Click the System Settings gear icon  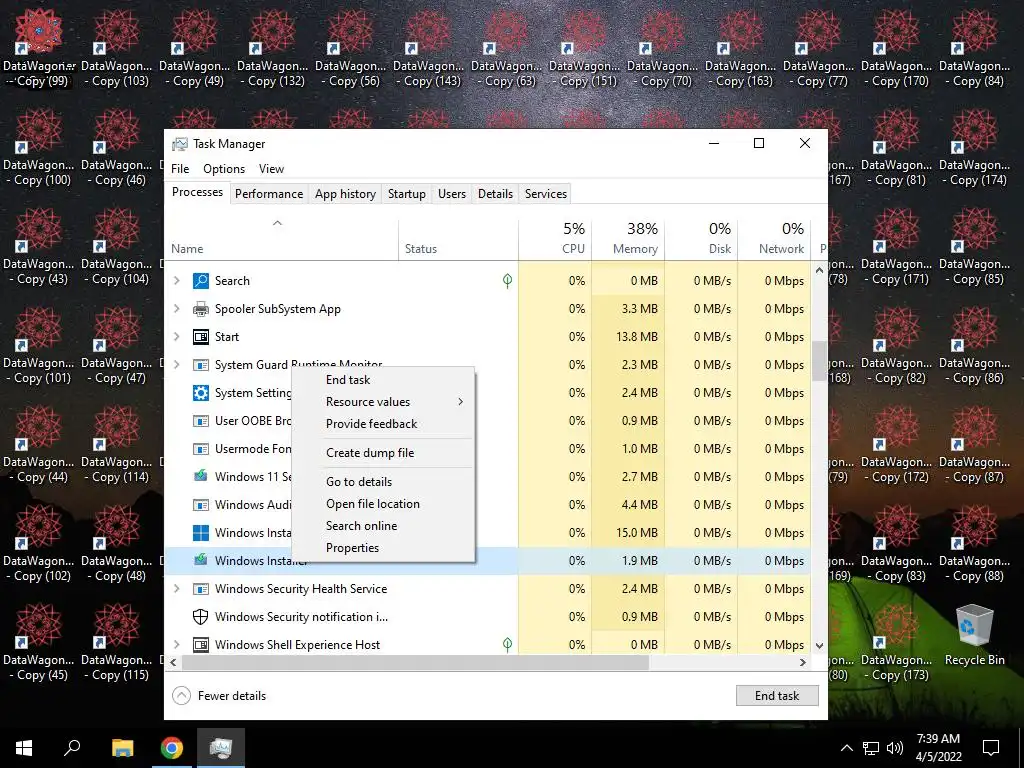click(200, 392)
